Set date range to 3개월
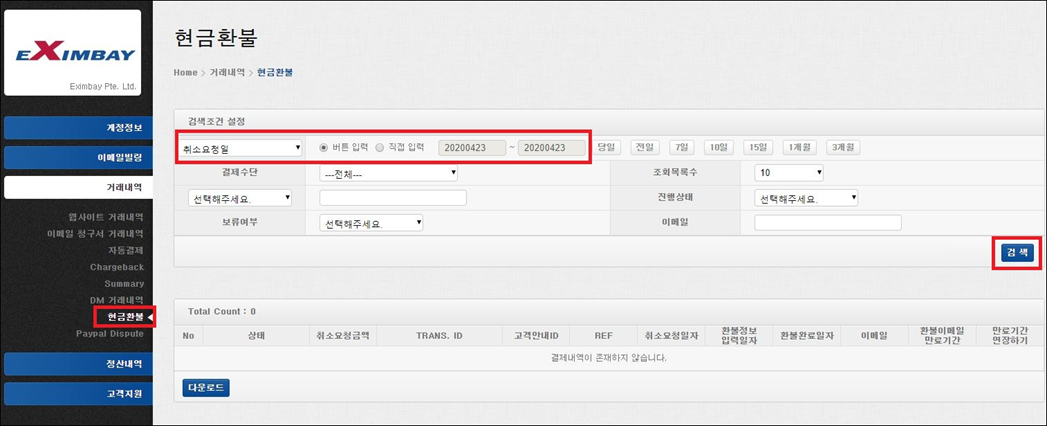Image resolution: width=1047 pixels, height=426 pixels. [x=843, y=148]
